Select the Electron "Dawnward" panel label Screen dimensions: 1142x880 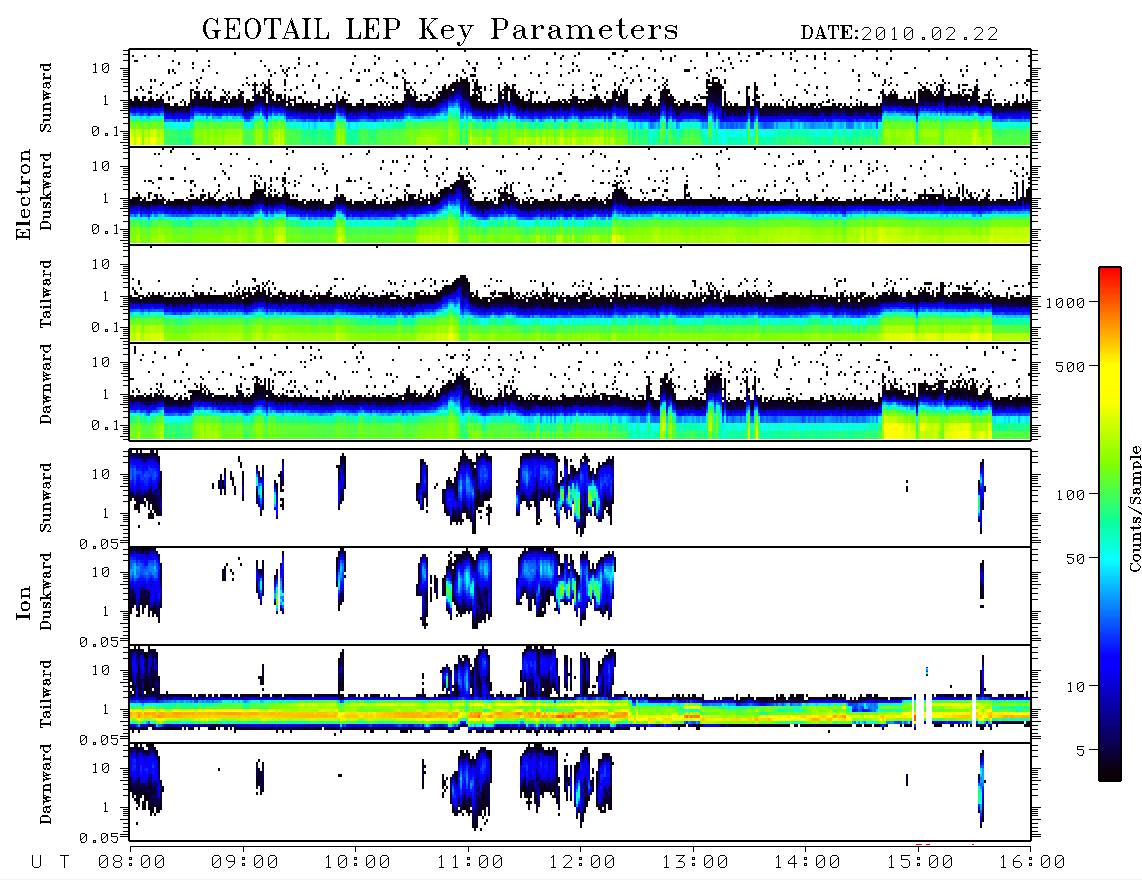coord(46,384)
